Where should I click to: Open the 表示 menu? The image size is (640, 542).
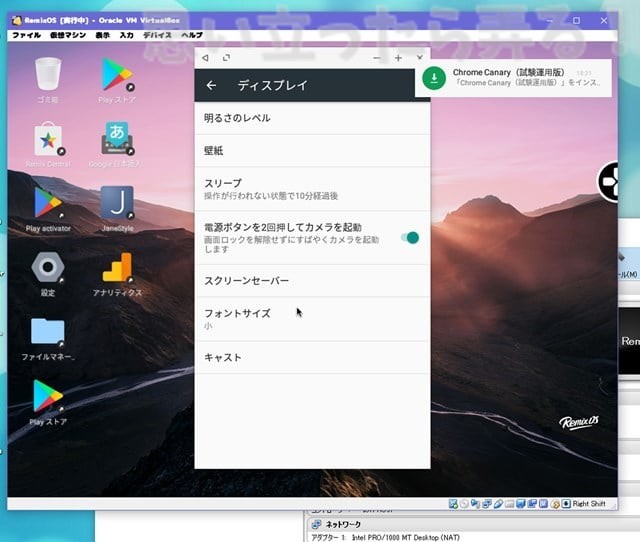tap(103, 35)
